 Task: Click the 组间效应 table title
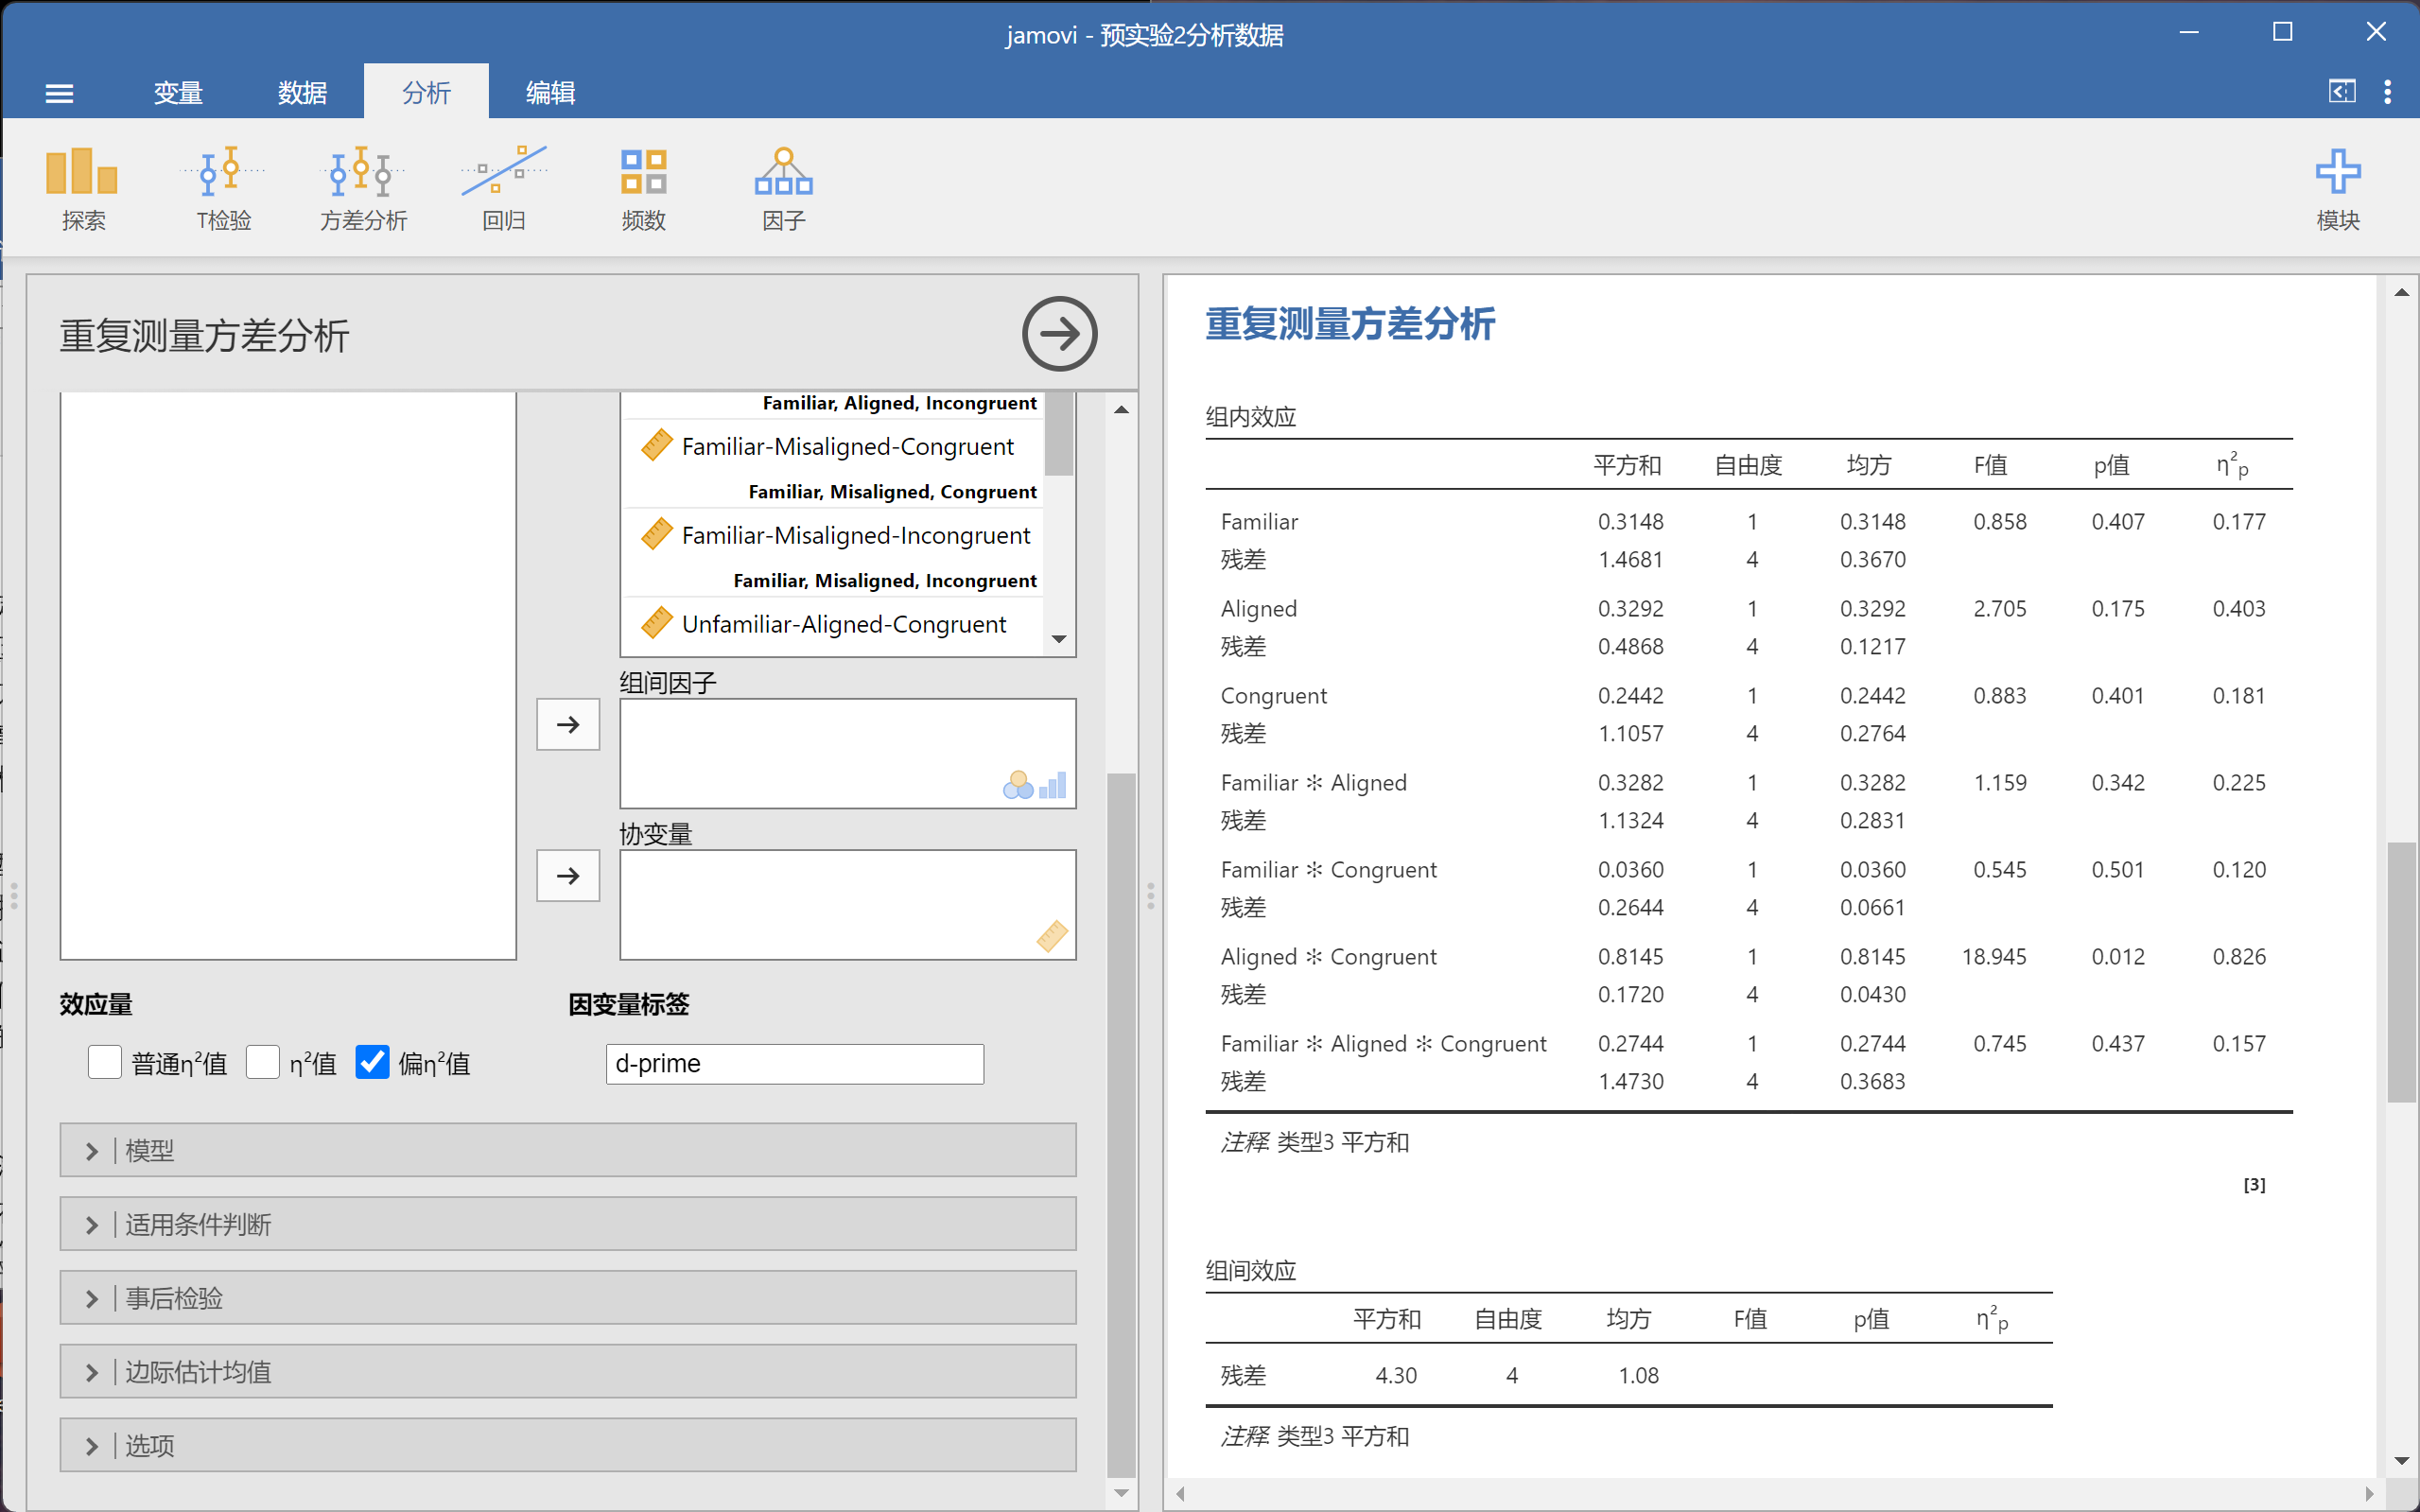[x=1250, y=1271]
